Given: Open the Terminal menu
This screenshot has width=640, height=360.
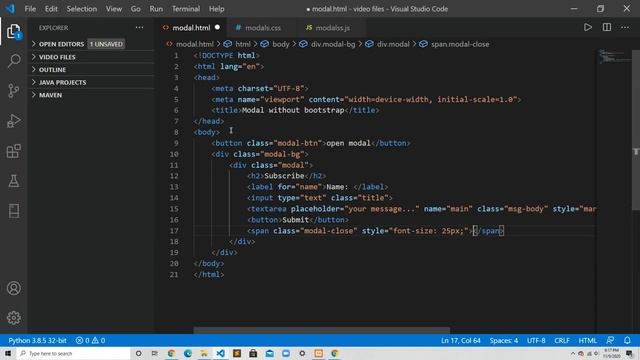Looking at the screenshot, I should (186, 9).
